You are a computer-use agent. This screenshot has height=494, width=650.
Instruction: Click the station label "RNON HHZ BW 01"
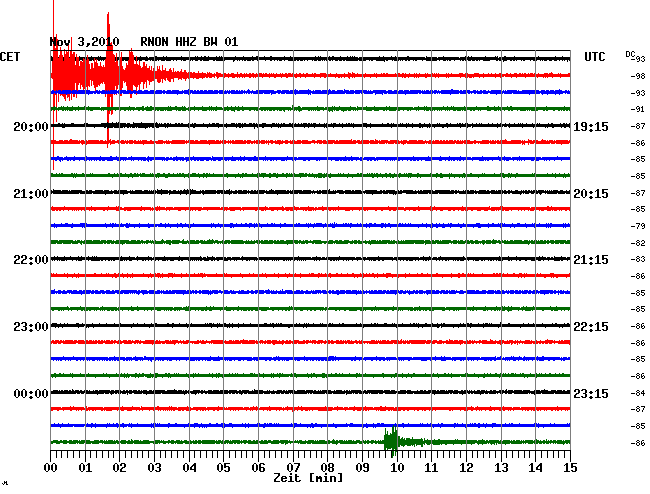pos(189,42)
